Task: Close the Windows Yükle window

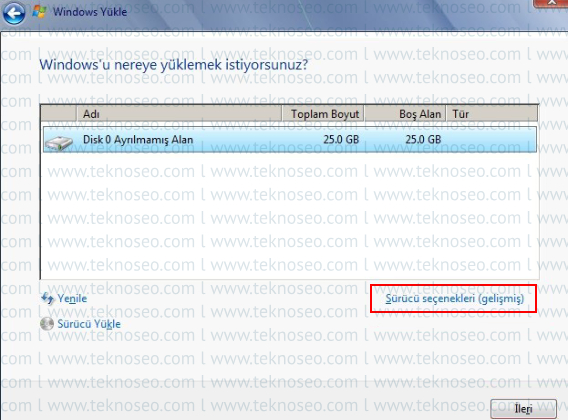Action: pos(551,3)
